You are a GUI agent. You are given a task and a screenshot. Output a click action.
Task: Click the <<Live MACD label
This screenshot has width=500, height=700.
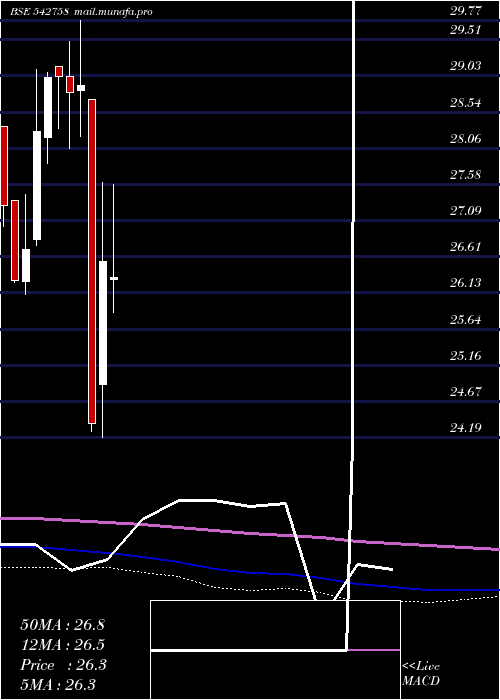click(421, 674)
